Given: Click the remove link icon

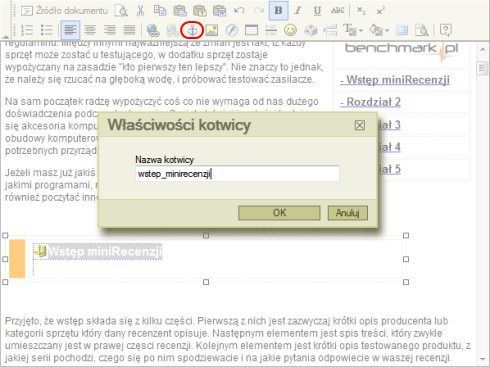Looking at the screenshot, I should pos(173,30).
